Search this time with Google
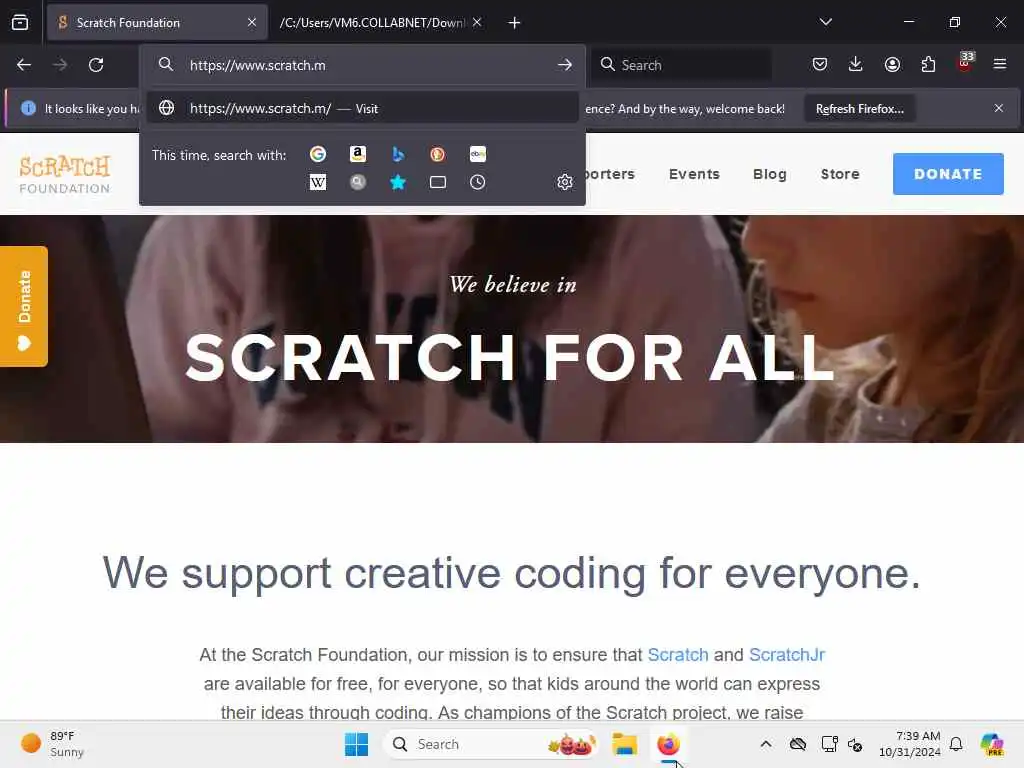The width and height of the screenshot is (1024, 768). 318,154
